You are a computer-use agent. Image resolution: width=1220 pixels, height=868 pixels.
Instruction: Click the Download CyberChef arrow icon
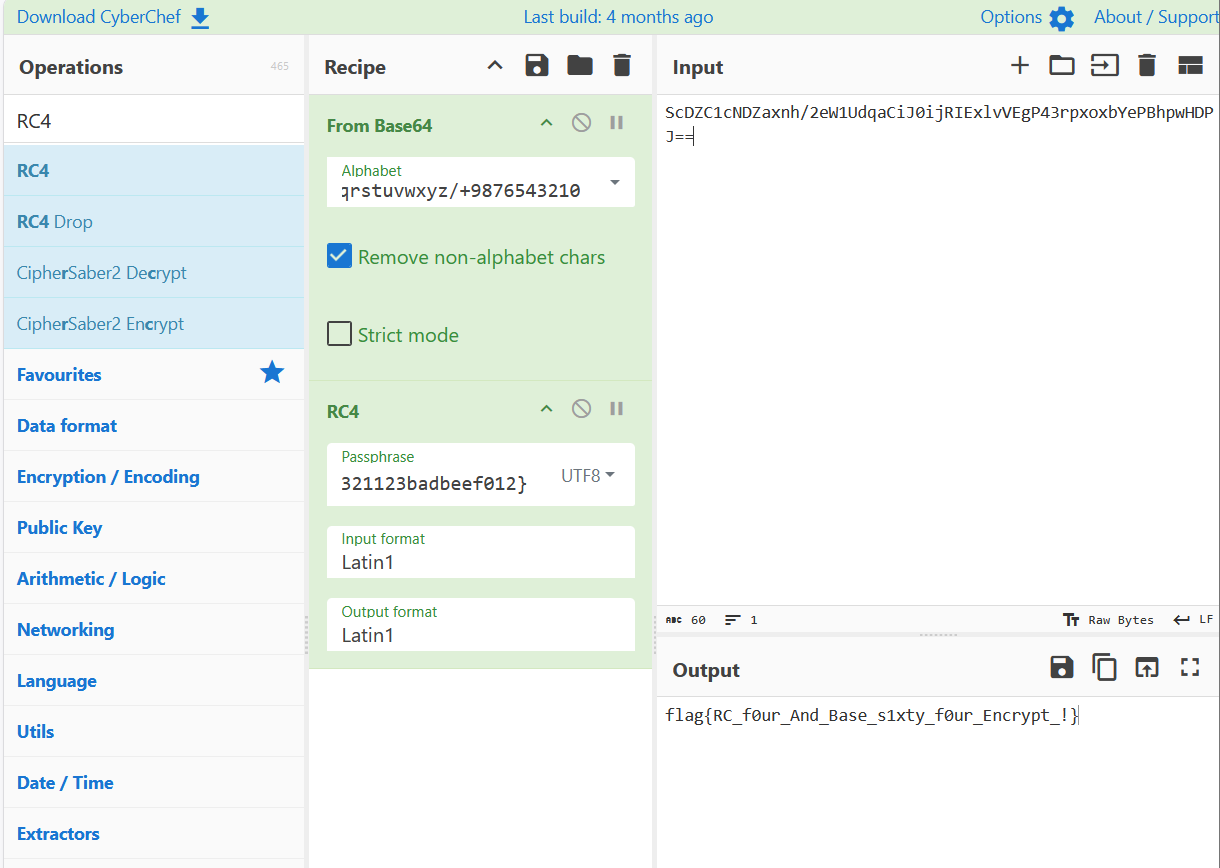[200, 18]
